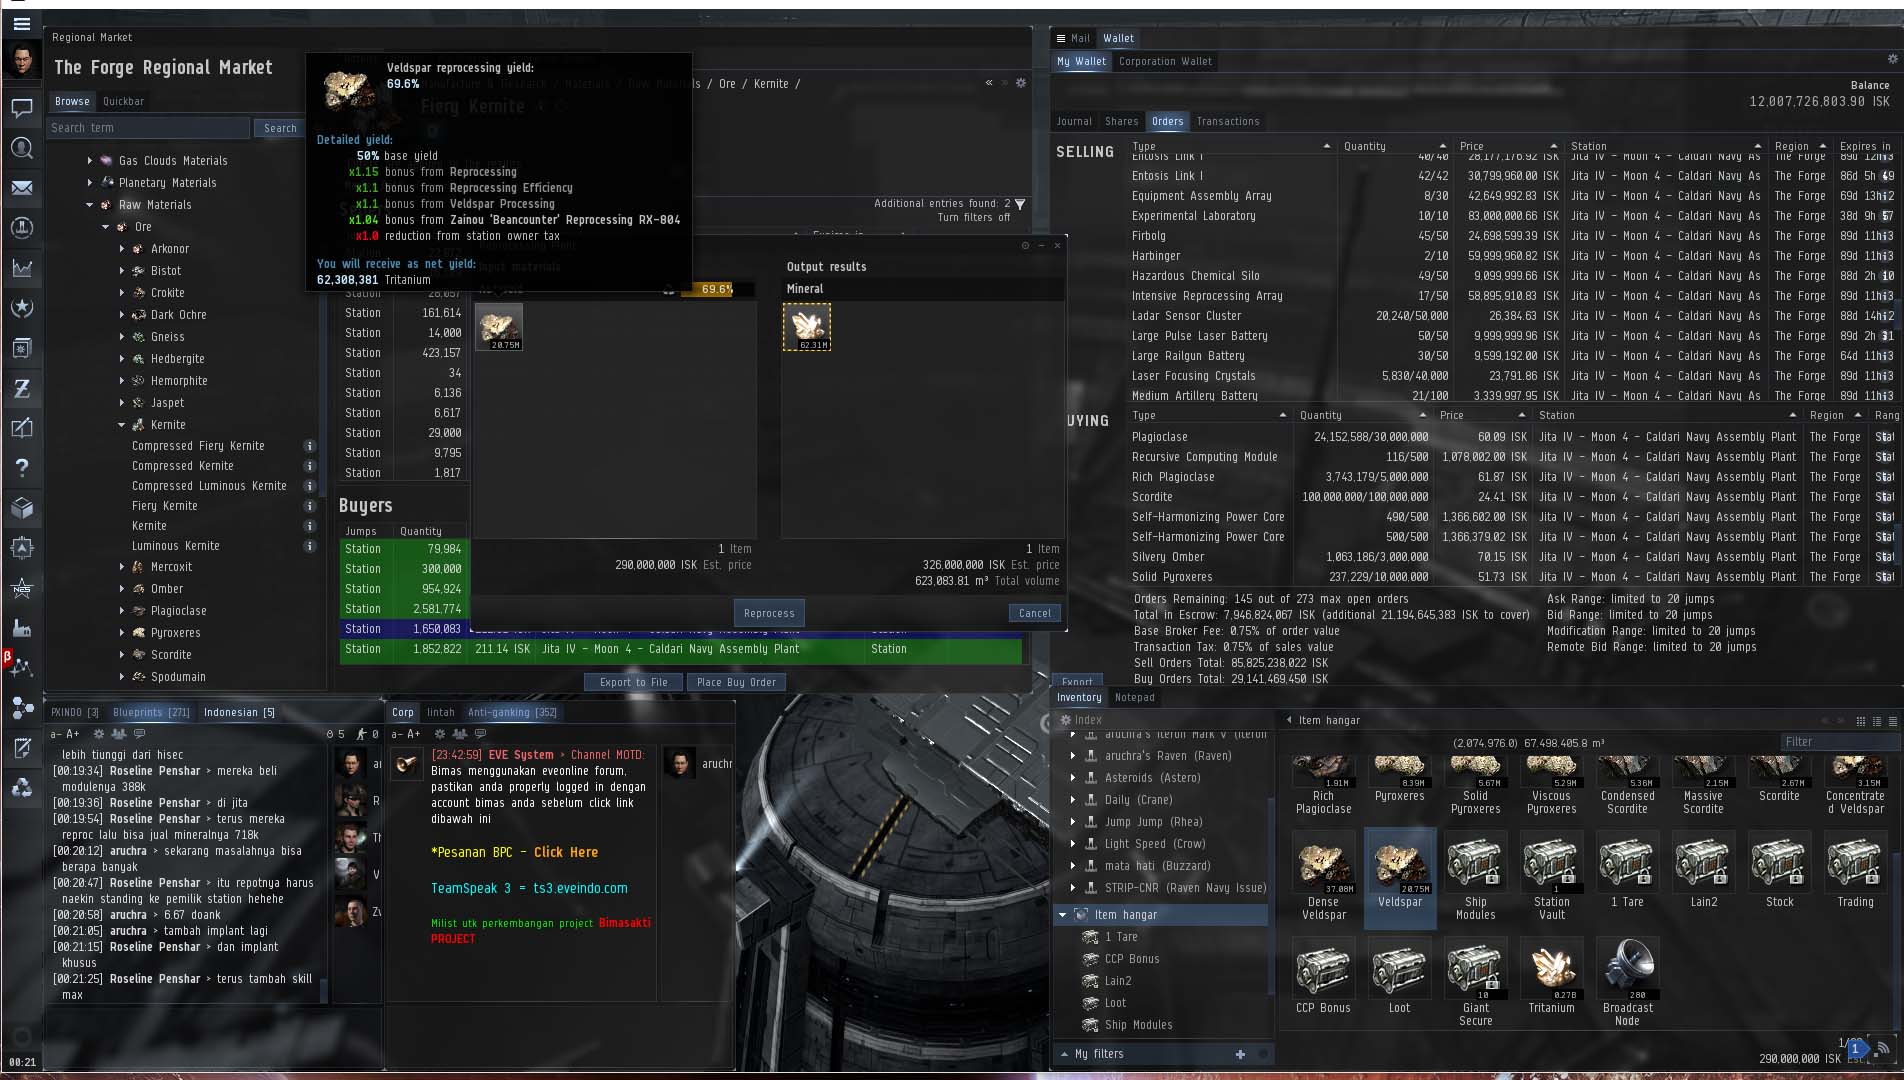Viewport: 1904px width, 1080px height.
Task: Click the Veldspar item in Item hangar
Action: [1400, 877]
